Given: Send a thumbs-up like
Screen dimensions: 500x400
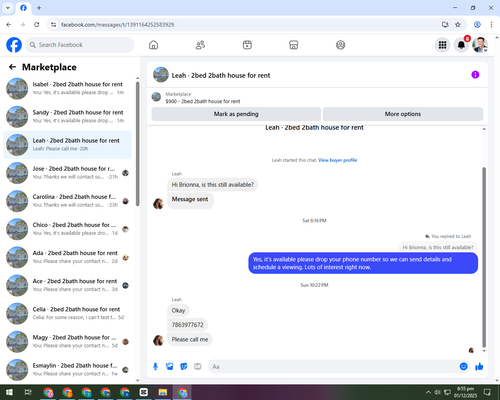Looking at the screenshot, I should coord(479,367).
